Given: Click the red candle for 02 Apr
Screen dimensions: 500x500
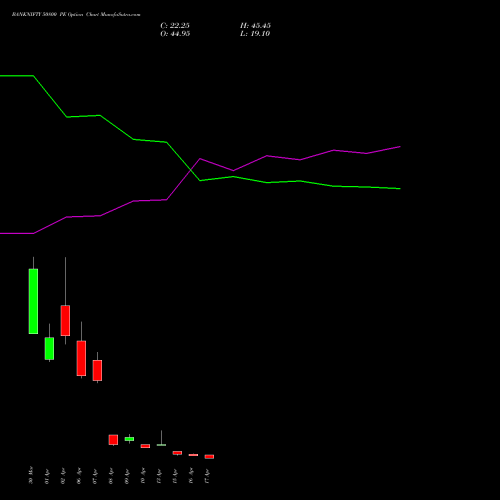Looking at the screenshot, I should point(65,320).
